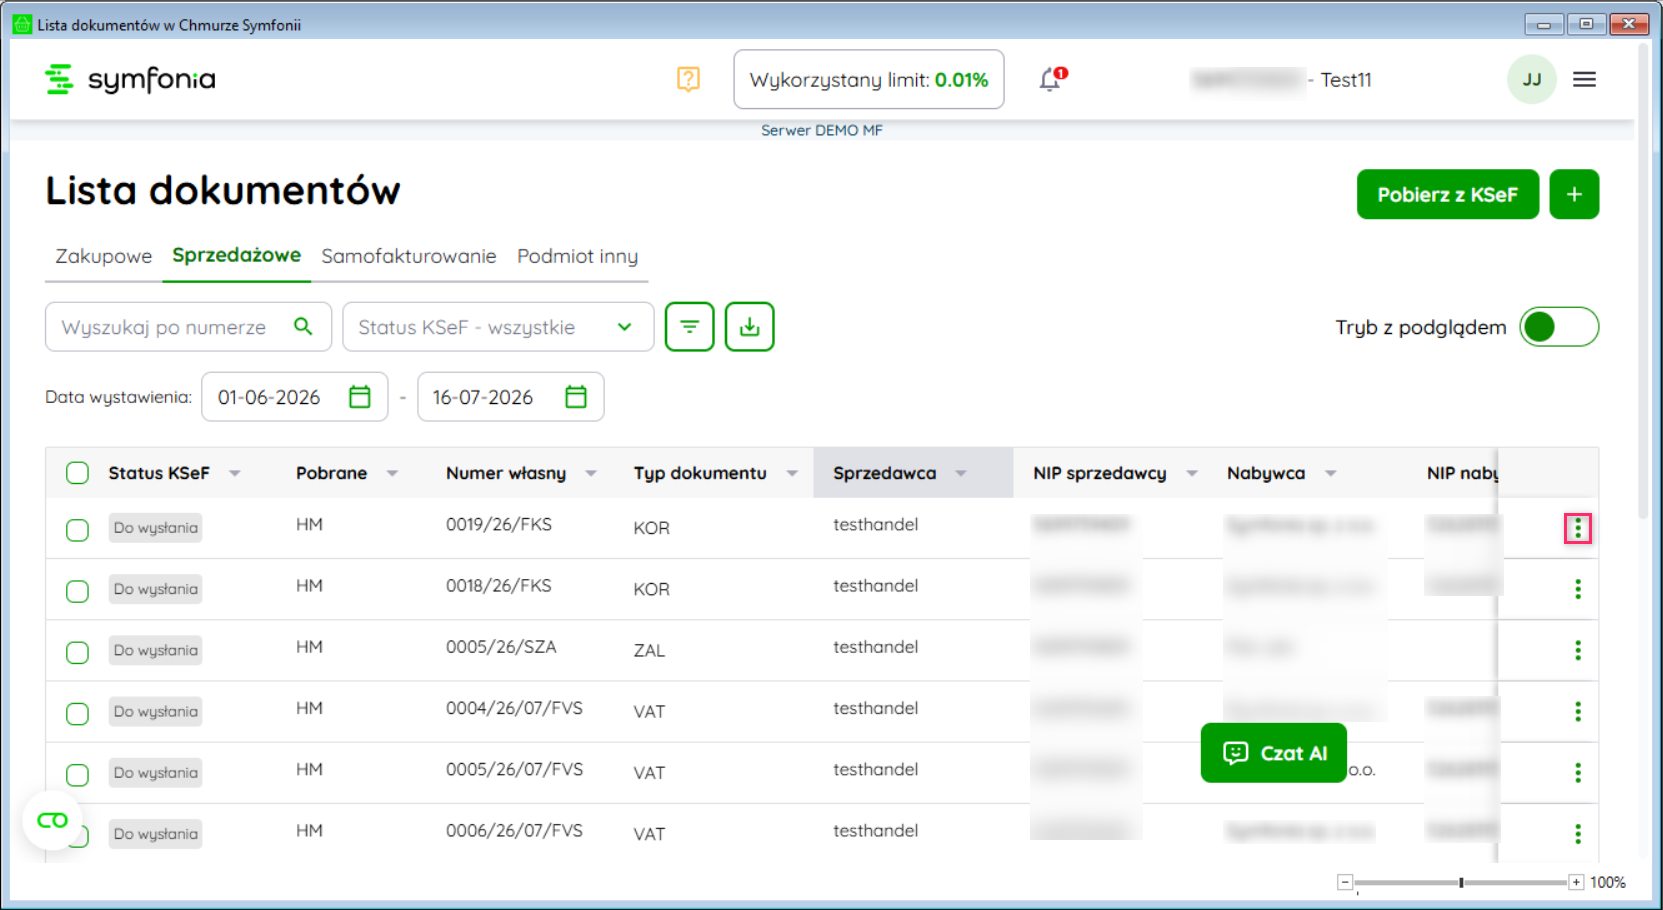This screenshot has width=1663, height=910.
Task: Open end date calendar picker
Action: pos(576,397)
